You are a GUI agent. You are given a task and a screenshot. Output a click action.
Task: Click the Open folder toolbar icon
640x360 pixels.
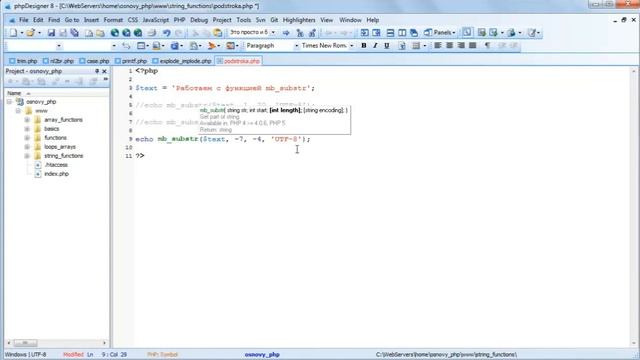coord(30,33)
